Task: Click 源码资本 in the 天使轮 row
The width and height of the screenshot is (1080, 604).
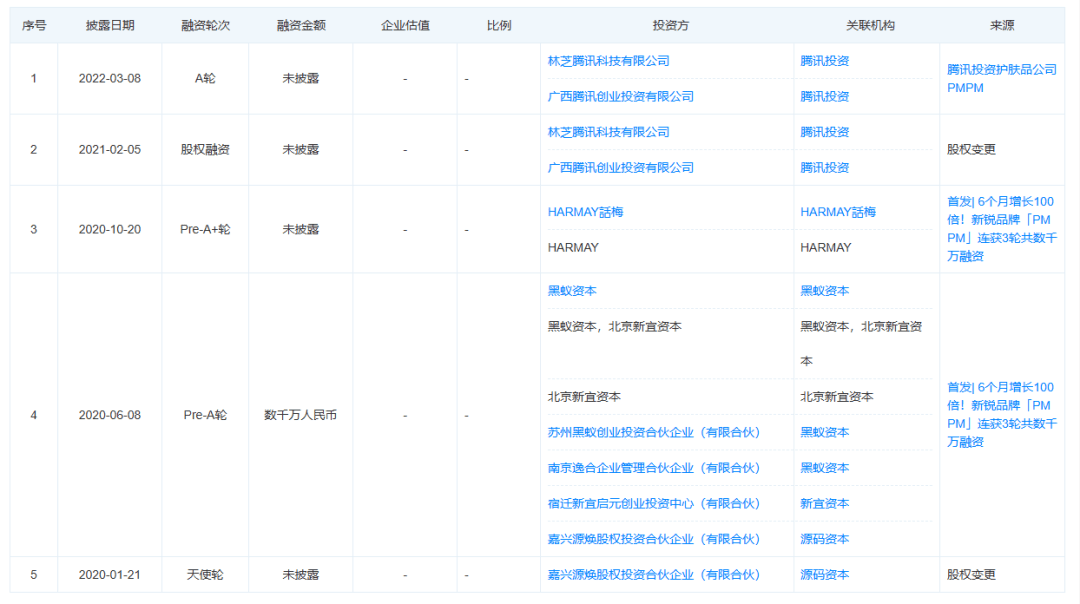Action: click(x=825, y=575)
